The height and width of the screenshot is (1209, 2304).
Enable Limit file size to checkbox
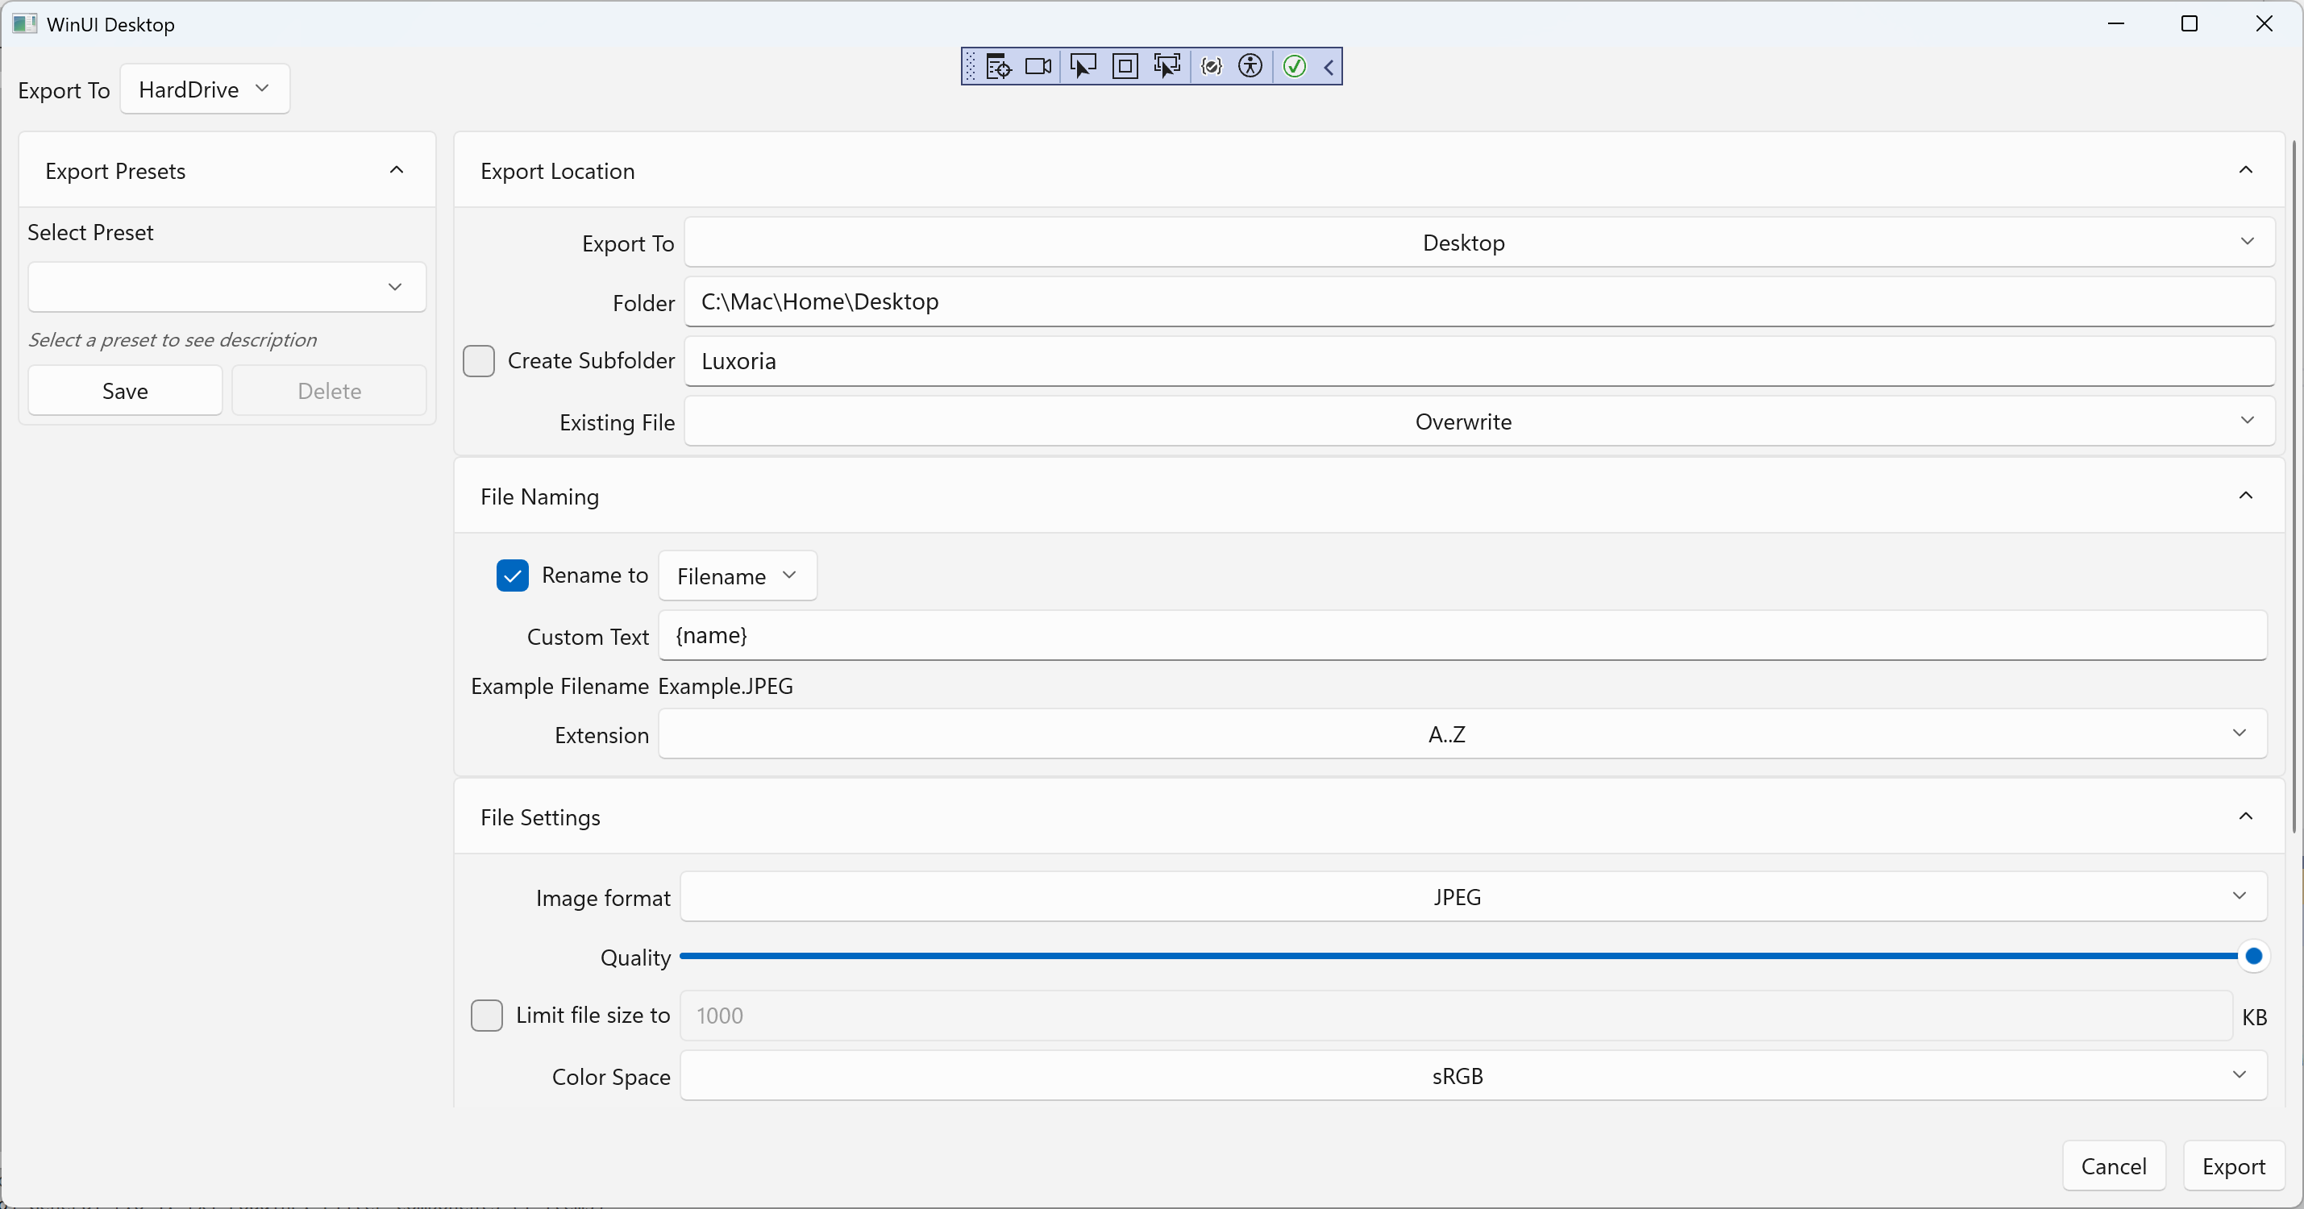(x=487, y=1016)
